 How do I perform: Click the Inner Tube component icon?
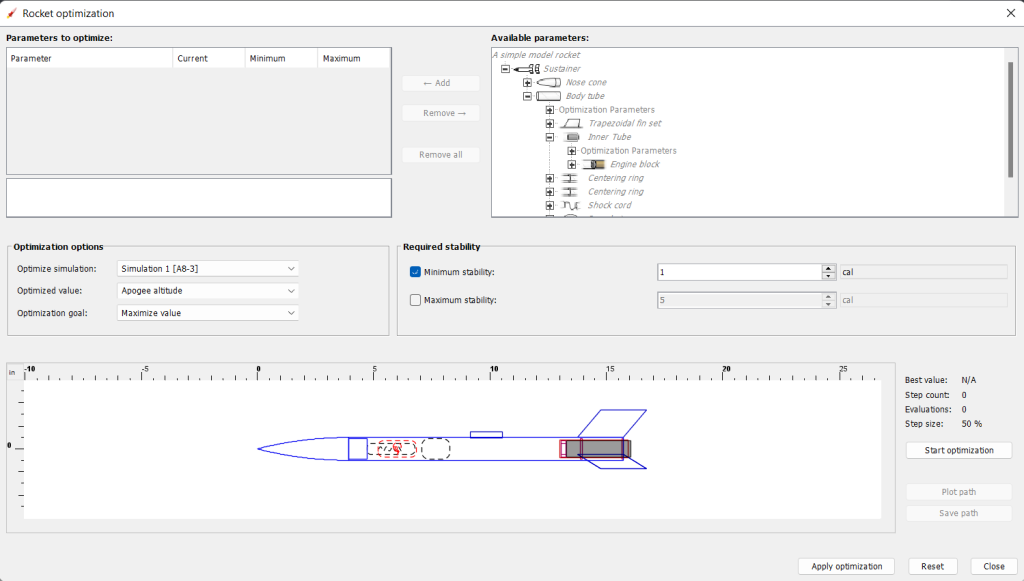[x=571, y=137]
